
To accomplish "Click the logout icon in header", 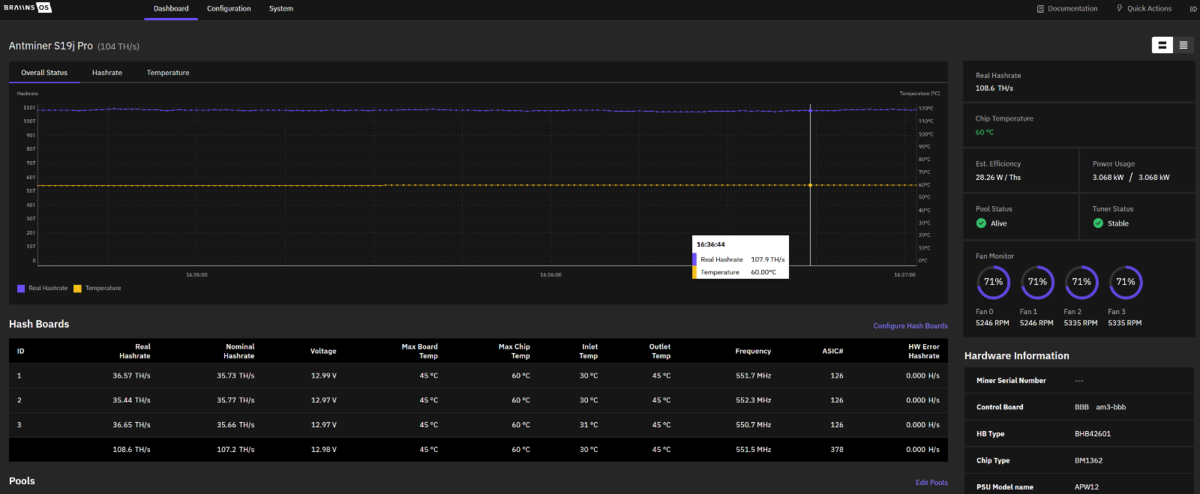I will (x=1192, y=8).
